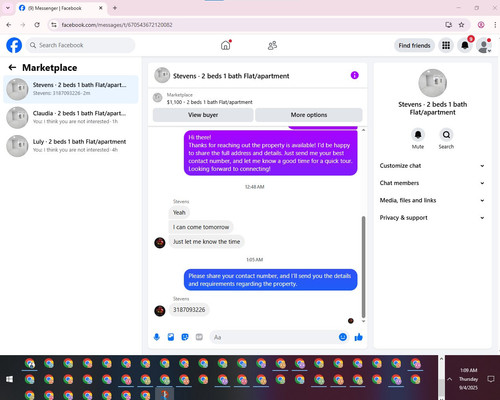Click the back arrow beside Marketplace
The image size is (500, 400).
tap(12, 68)
